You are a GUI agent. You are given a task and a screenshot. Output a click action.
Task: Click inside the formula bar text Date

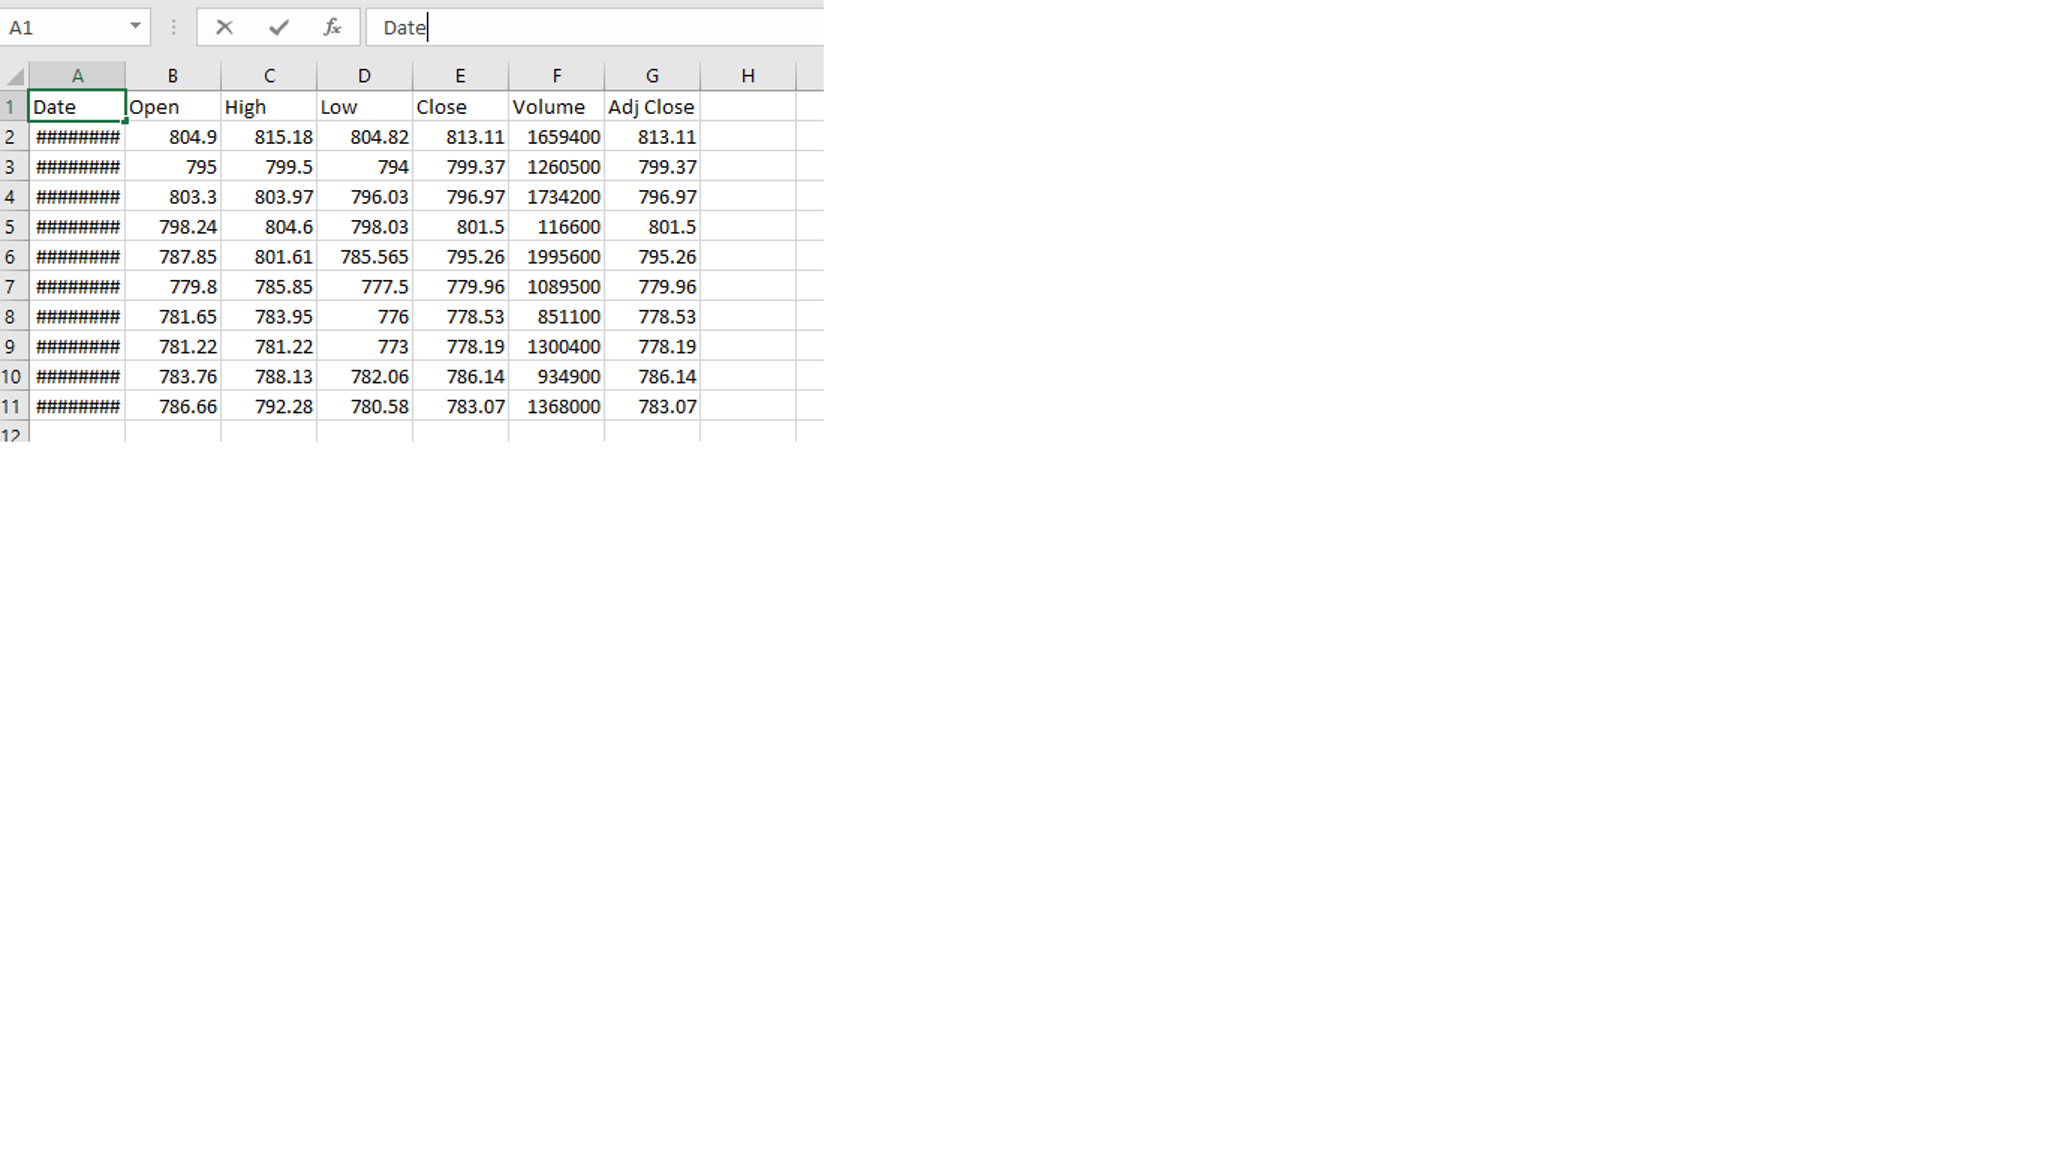pos(404,28)
